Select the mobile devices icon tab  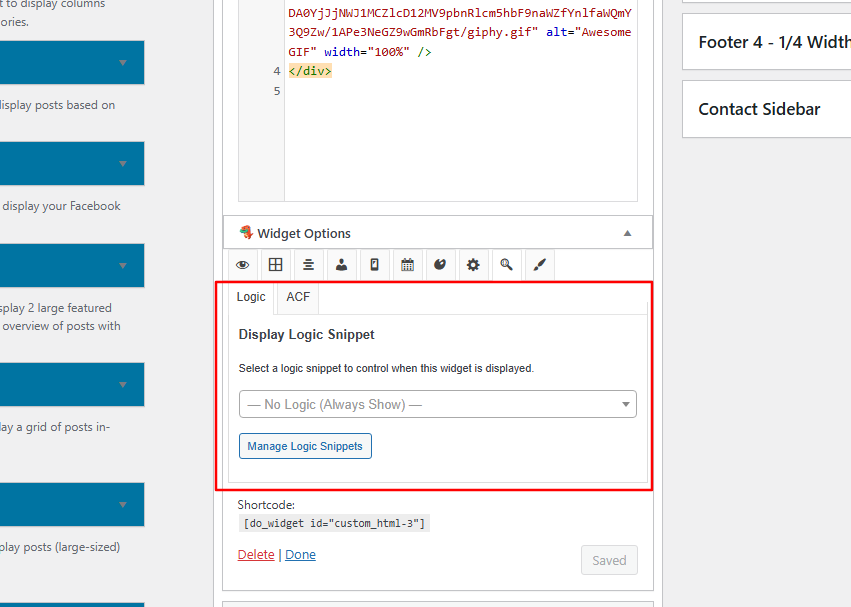(374, 265)
